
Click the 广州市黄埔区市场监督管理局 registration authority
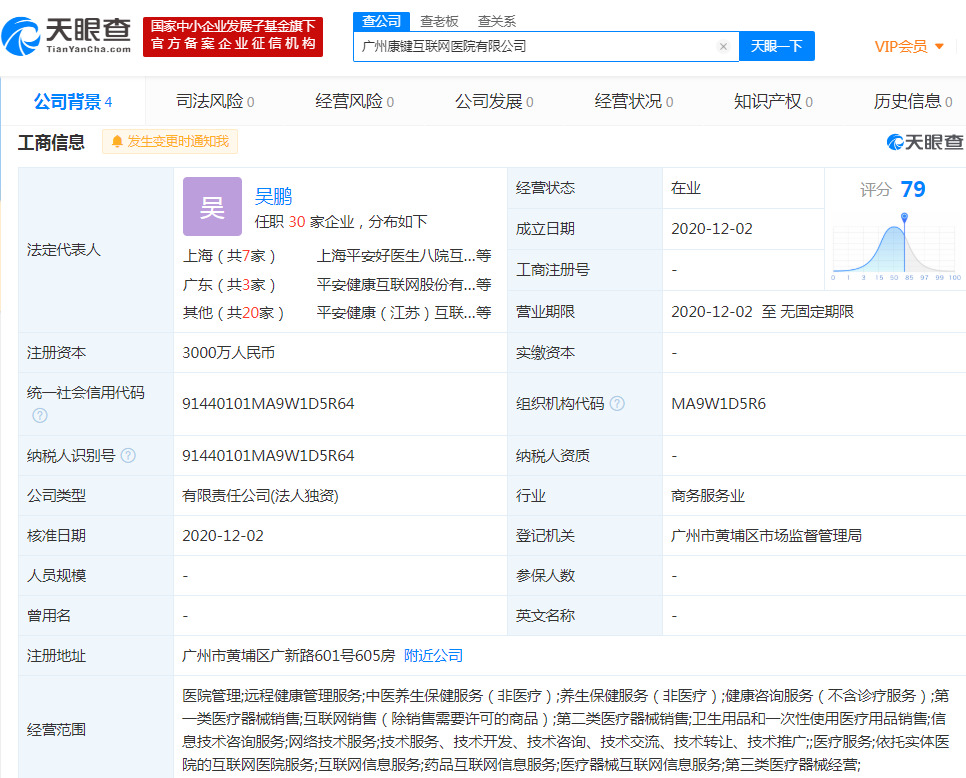coord(766,535)
